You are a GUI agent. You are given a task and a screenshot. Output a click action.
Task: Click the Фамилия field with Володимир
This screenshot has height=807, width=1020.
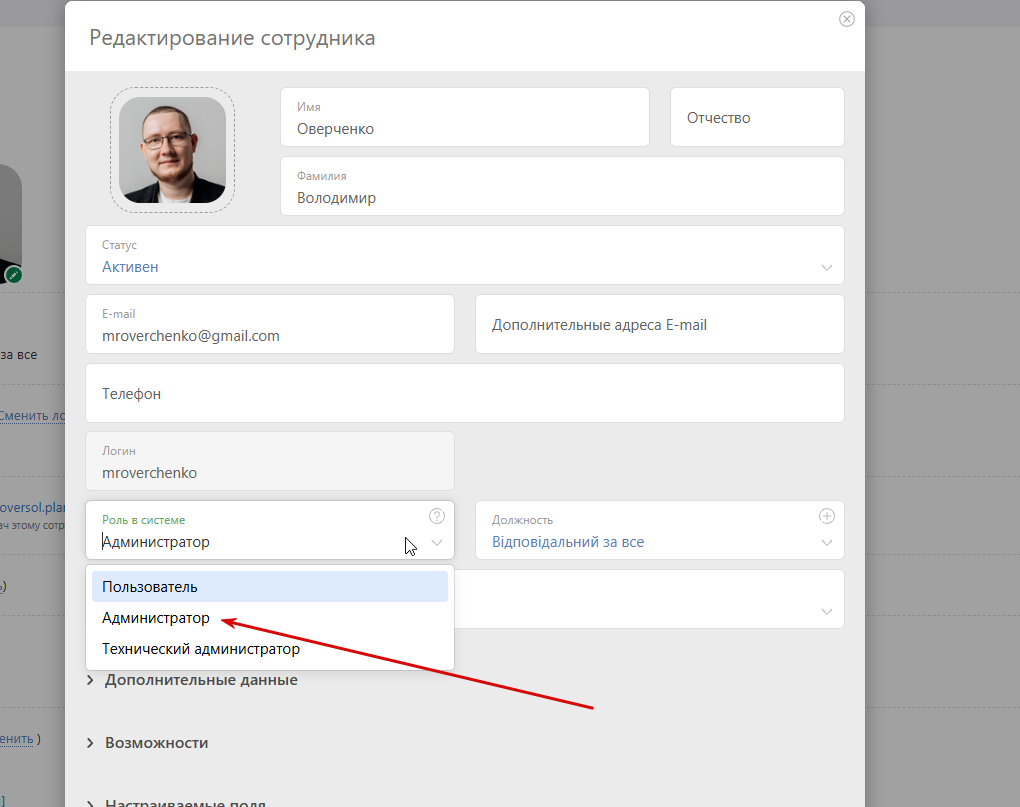pos(562,186)
